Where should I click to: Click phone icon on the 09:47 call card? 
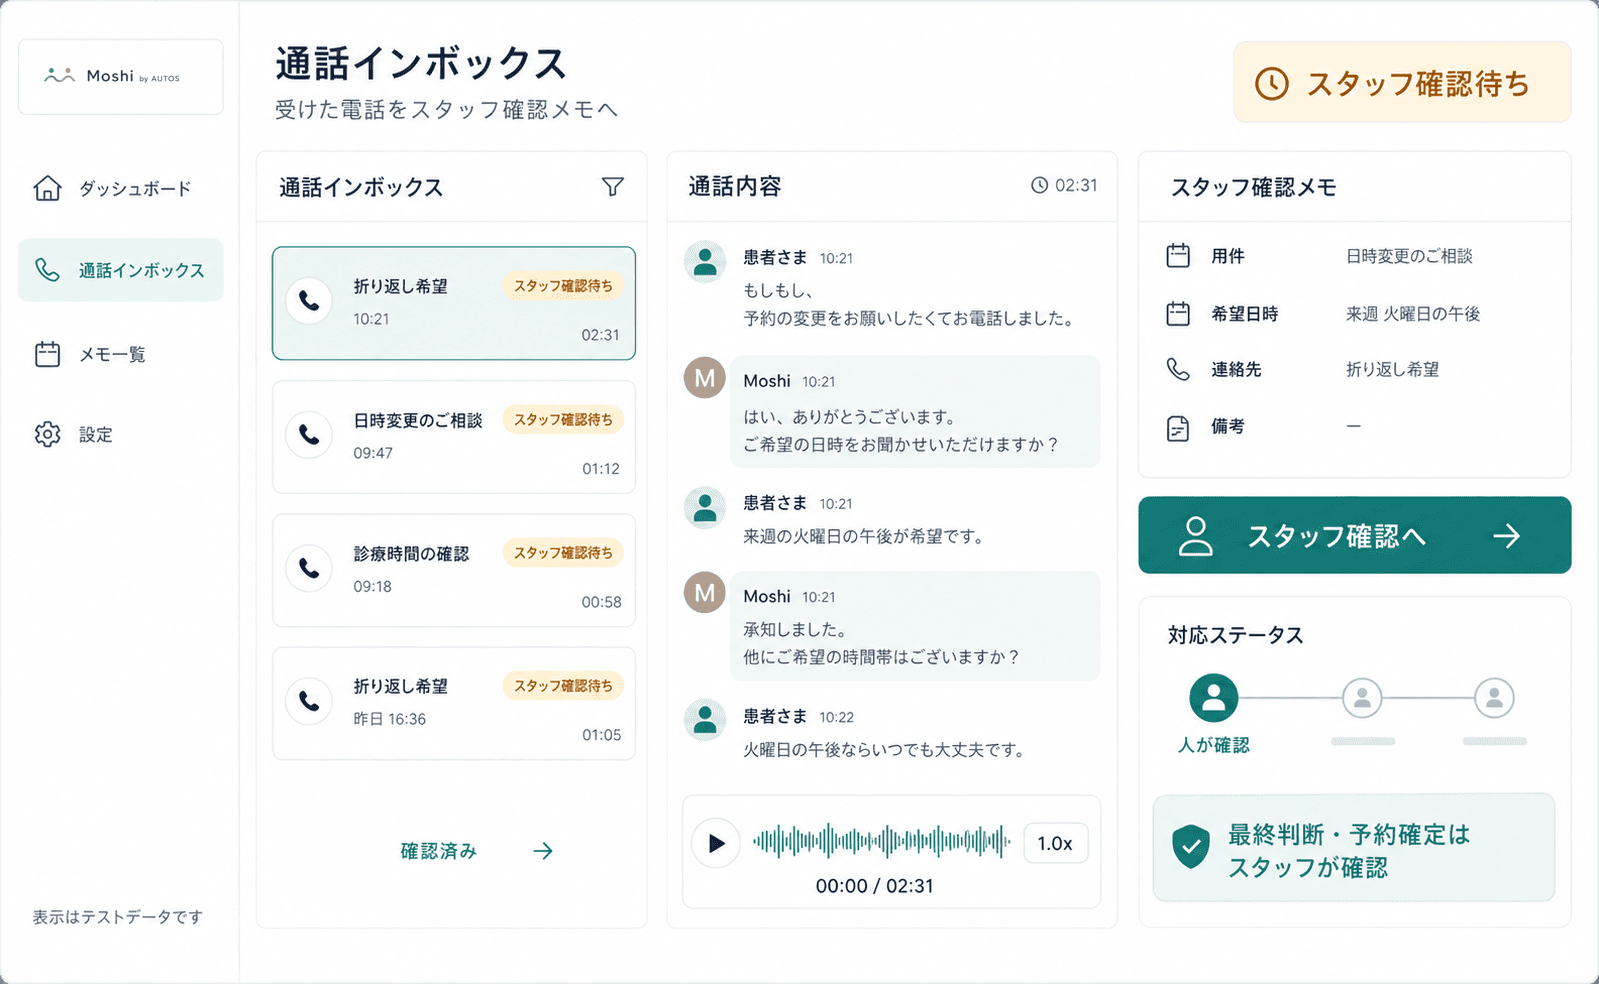(x=309, y=435)
